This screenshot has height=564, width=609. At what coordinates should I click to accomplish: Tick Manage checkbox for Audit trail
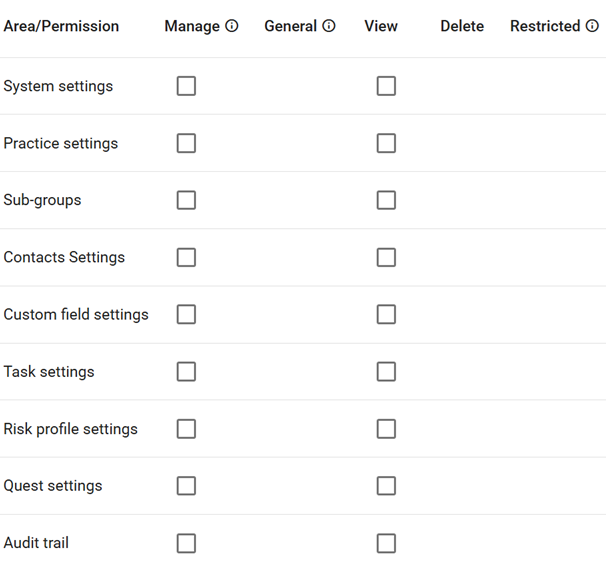tap(186, 543)
